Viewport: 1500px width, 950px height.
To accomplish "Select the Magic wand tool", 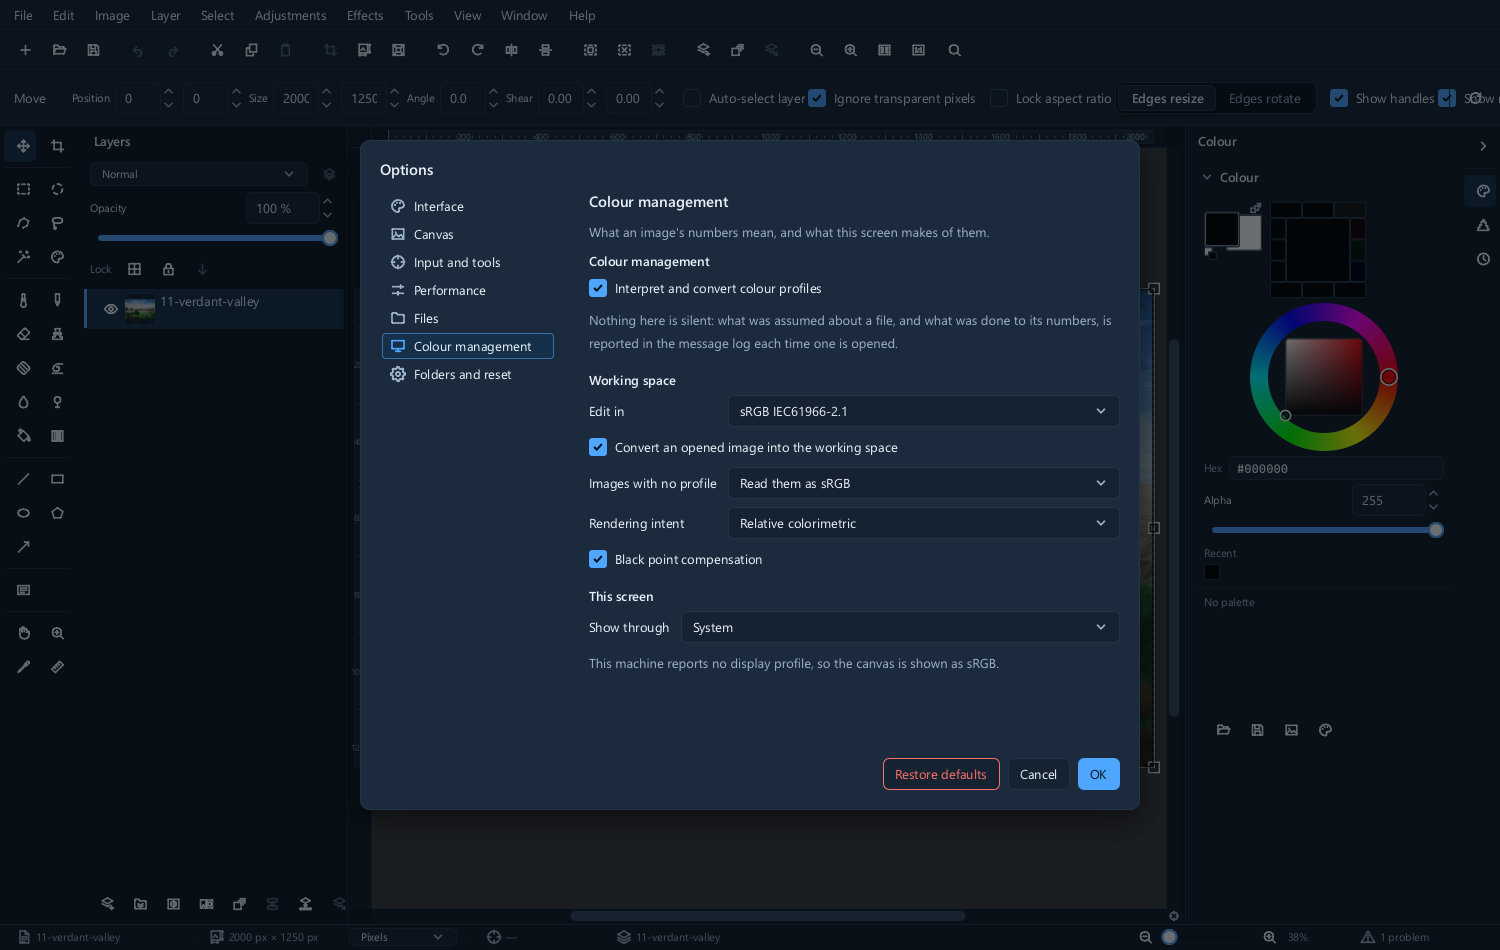I will pyautogui.click(x=23, y=257).
